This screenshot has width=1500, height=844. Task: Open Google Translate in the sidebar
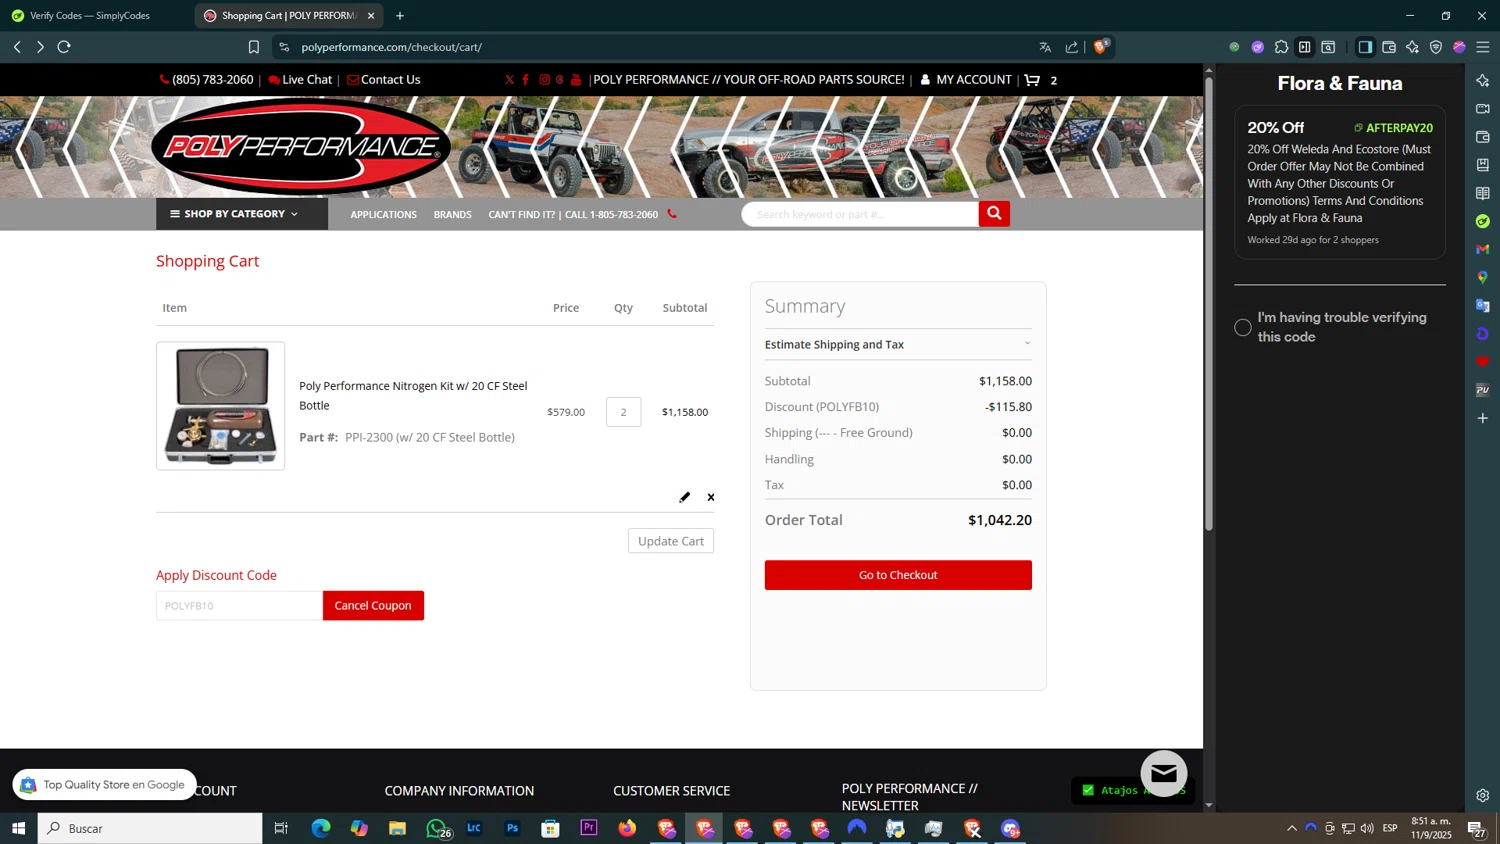1483,305
